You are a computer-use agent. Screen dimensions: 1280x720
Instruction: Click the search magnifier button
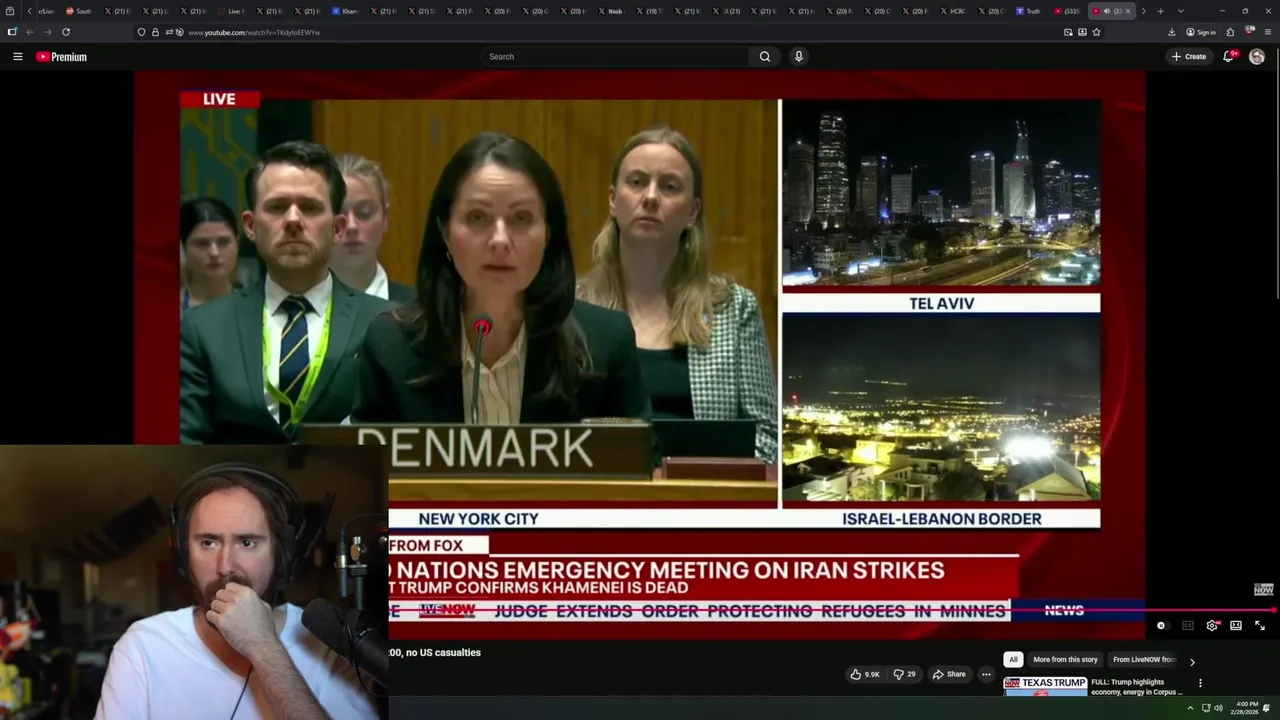click(x=765, y=57)
